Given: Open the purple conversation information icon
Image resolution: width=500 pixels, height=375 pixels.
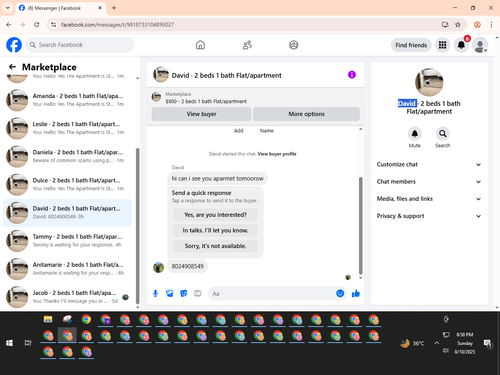Looking at the screenshot, I should (x=352, y=75).
